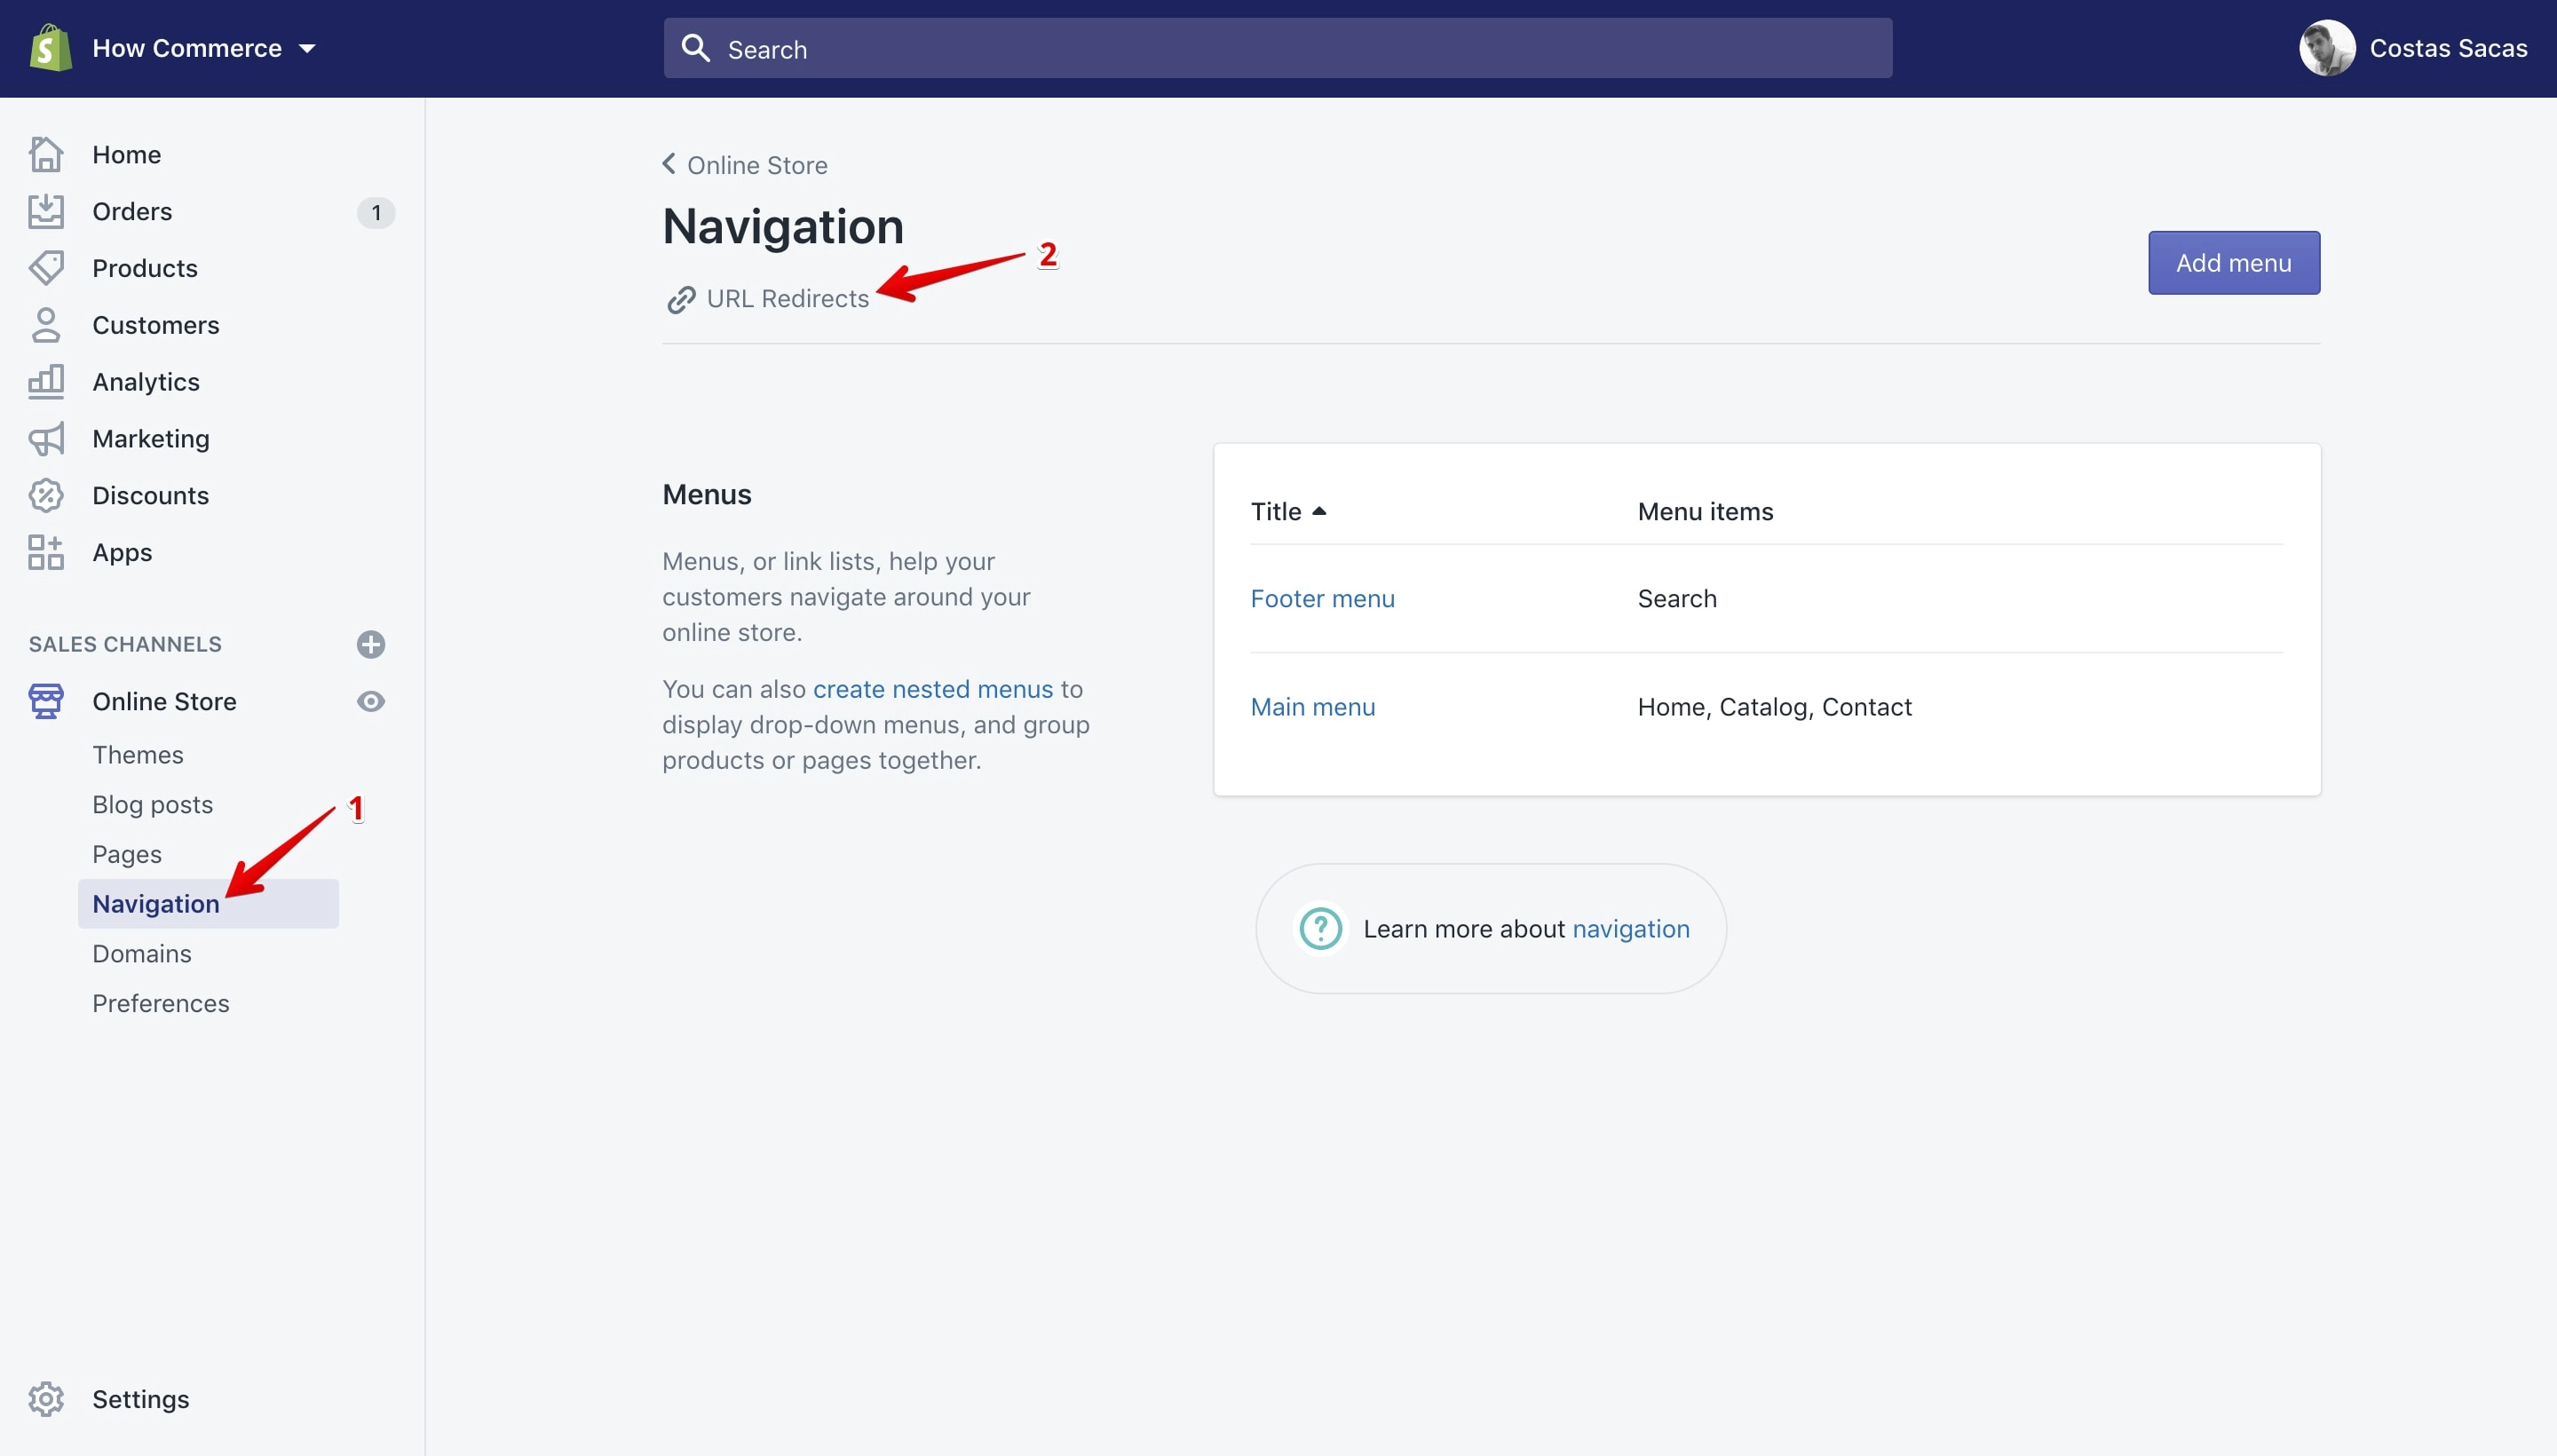Click the Menu items column header
This screenshot has height=1456, width=2557.
(x=1705, y=511)
